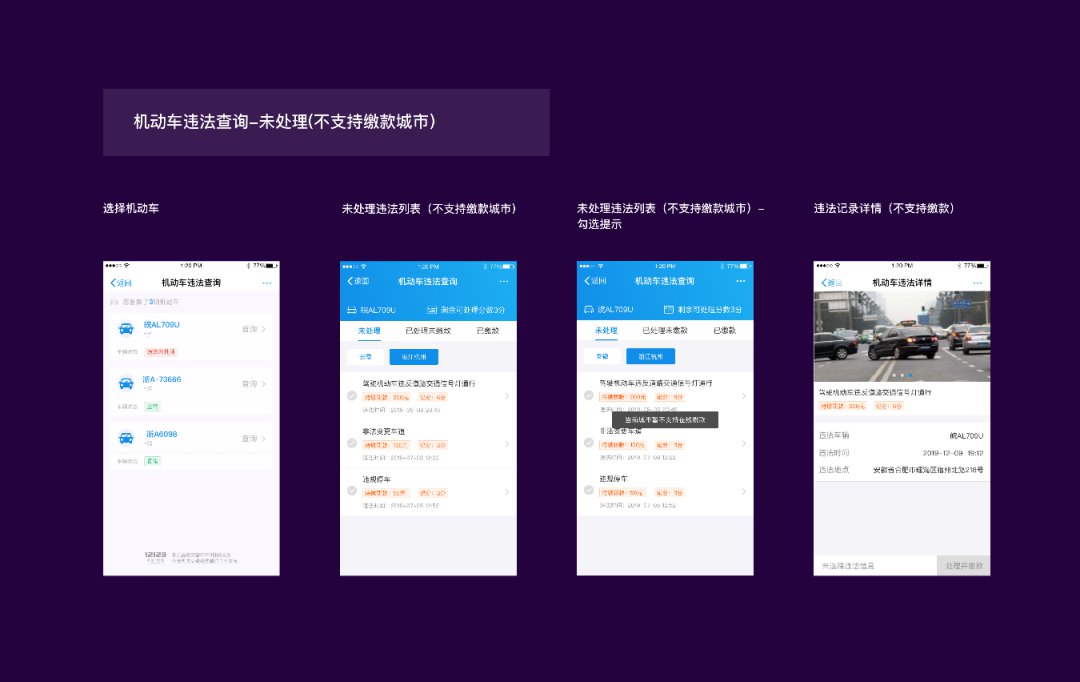Open first violation detail chevron in third screen

point(744,395)
